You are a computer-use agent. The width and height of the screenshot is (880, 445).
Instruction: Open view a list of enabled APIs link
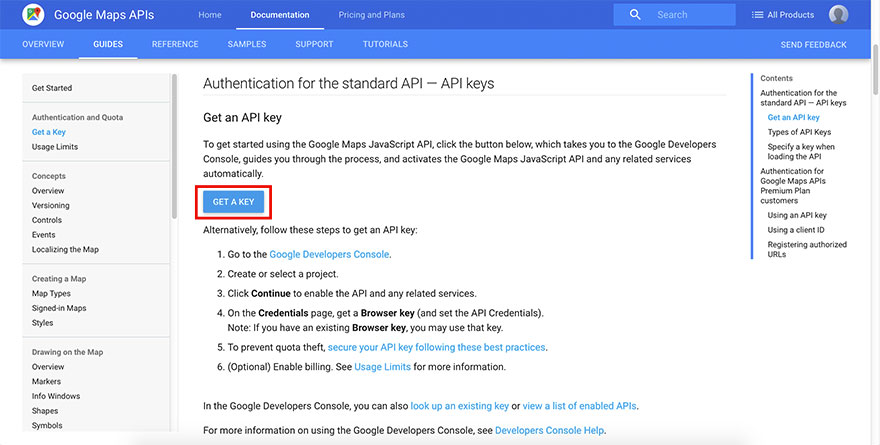(x=579, y=406)
